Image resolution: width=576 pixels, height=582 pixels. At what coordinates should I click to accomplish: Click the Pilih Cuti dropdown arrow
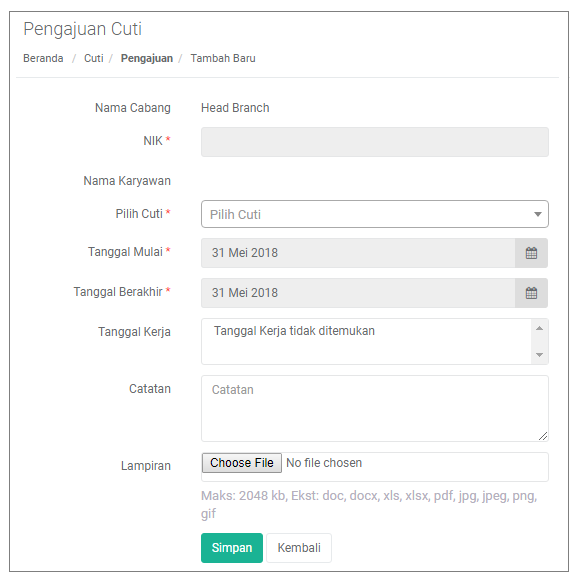tap(537, 214)
